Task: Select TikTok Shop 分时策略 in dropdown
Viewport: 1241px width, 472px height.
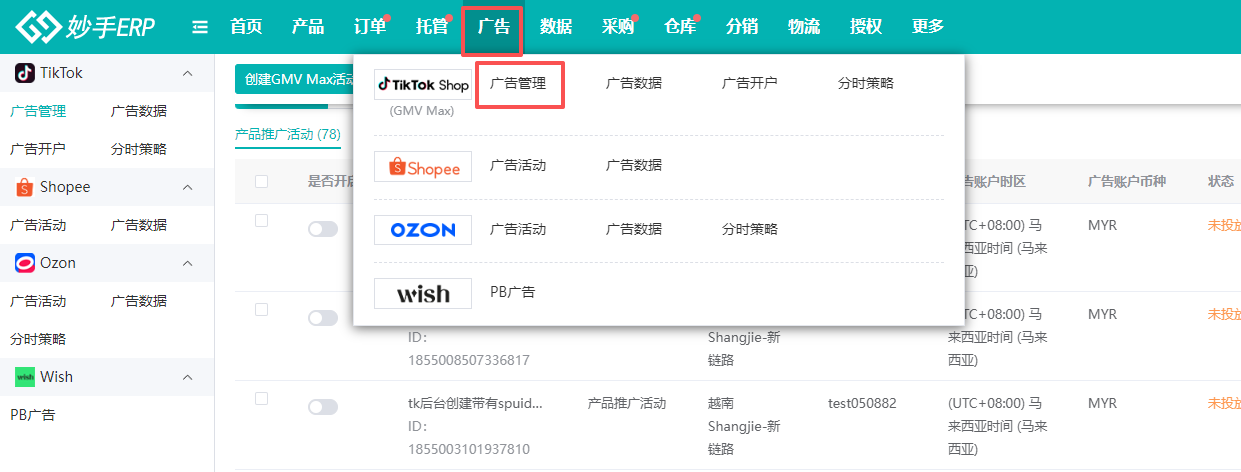Action: click(866, 84)
